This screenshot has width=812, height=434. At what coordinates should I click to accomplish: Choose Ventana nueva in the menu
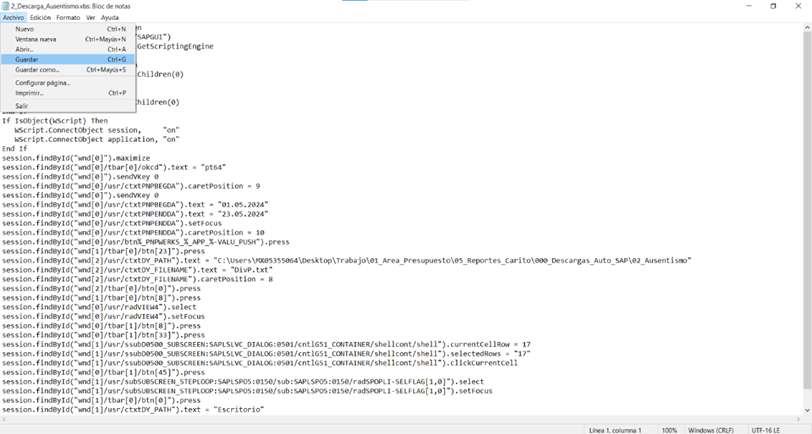36,39
